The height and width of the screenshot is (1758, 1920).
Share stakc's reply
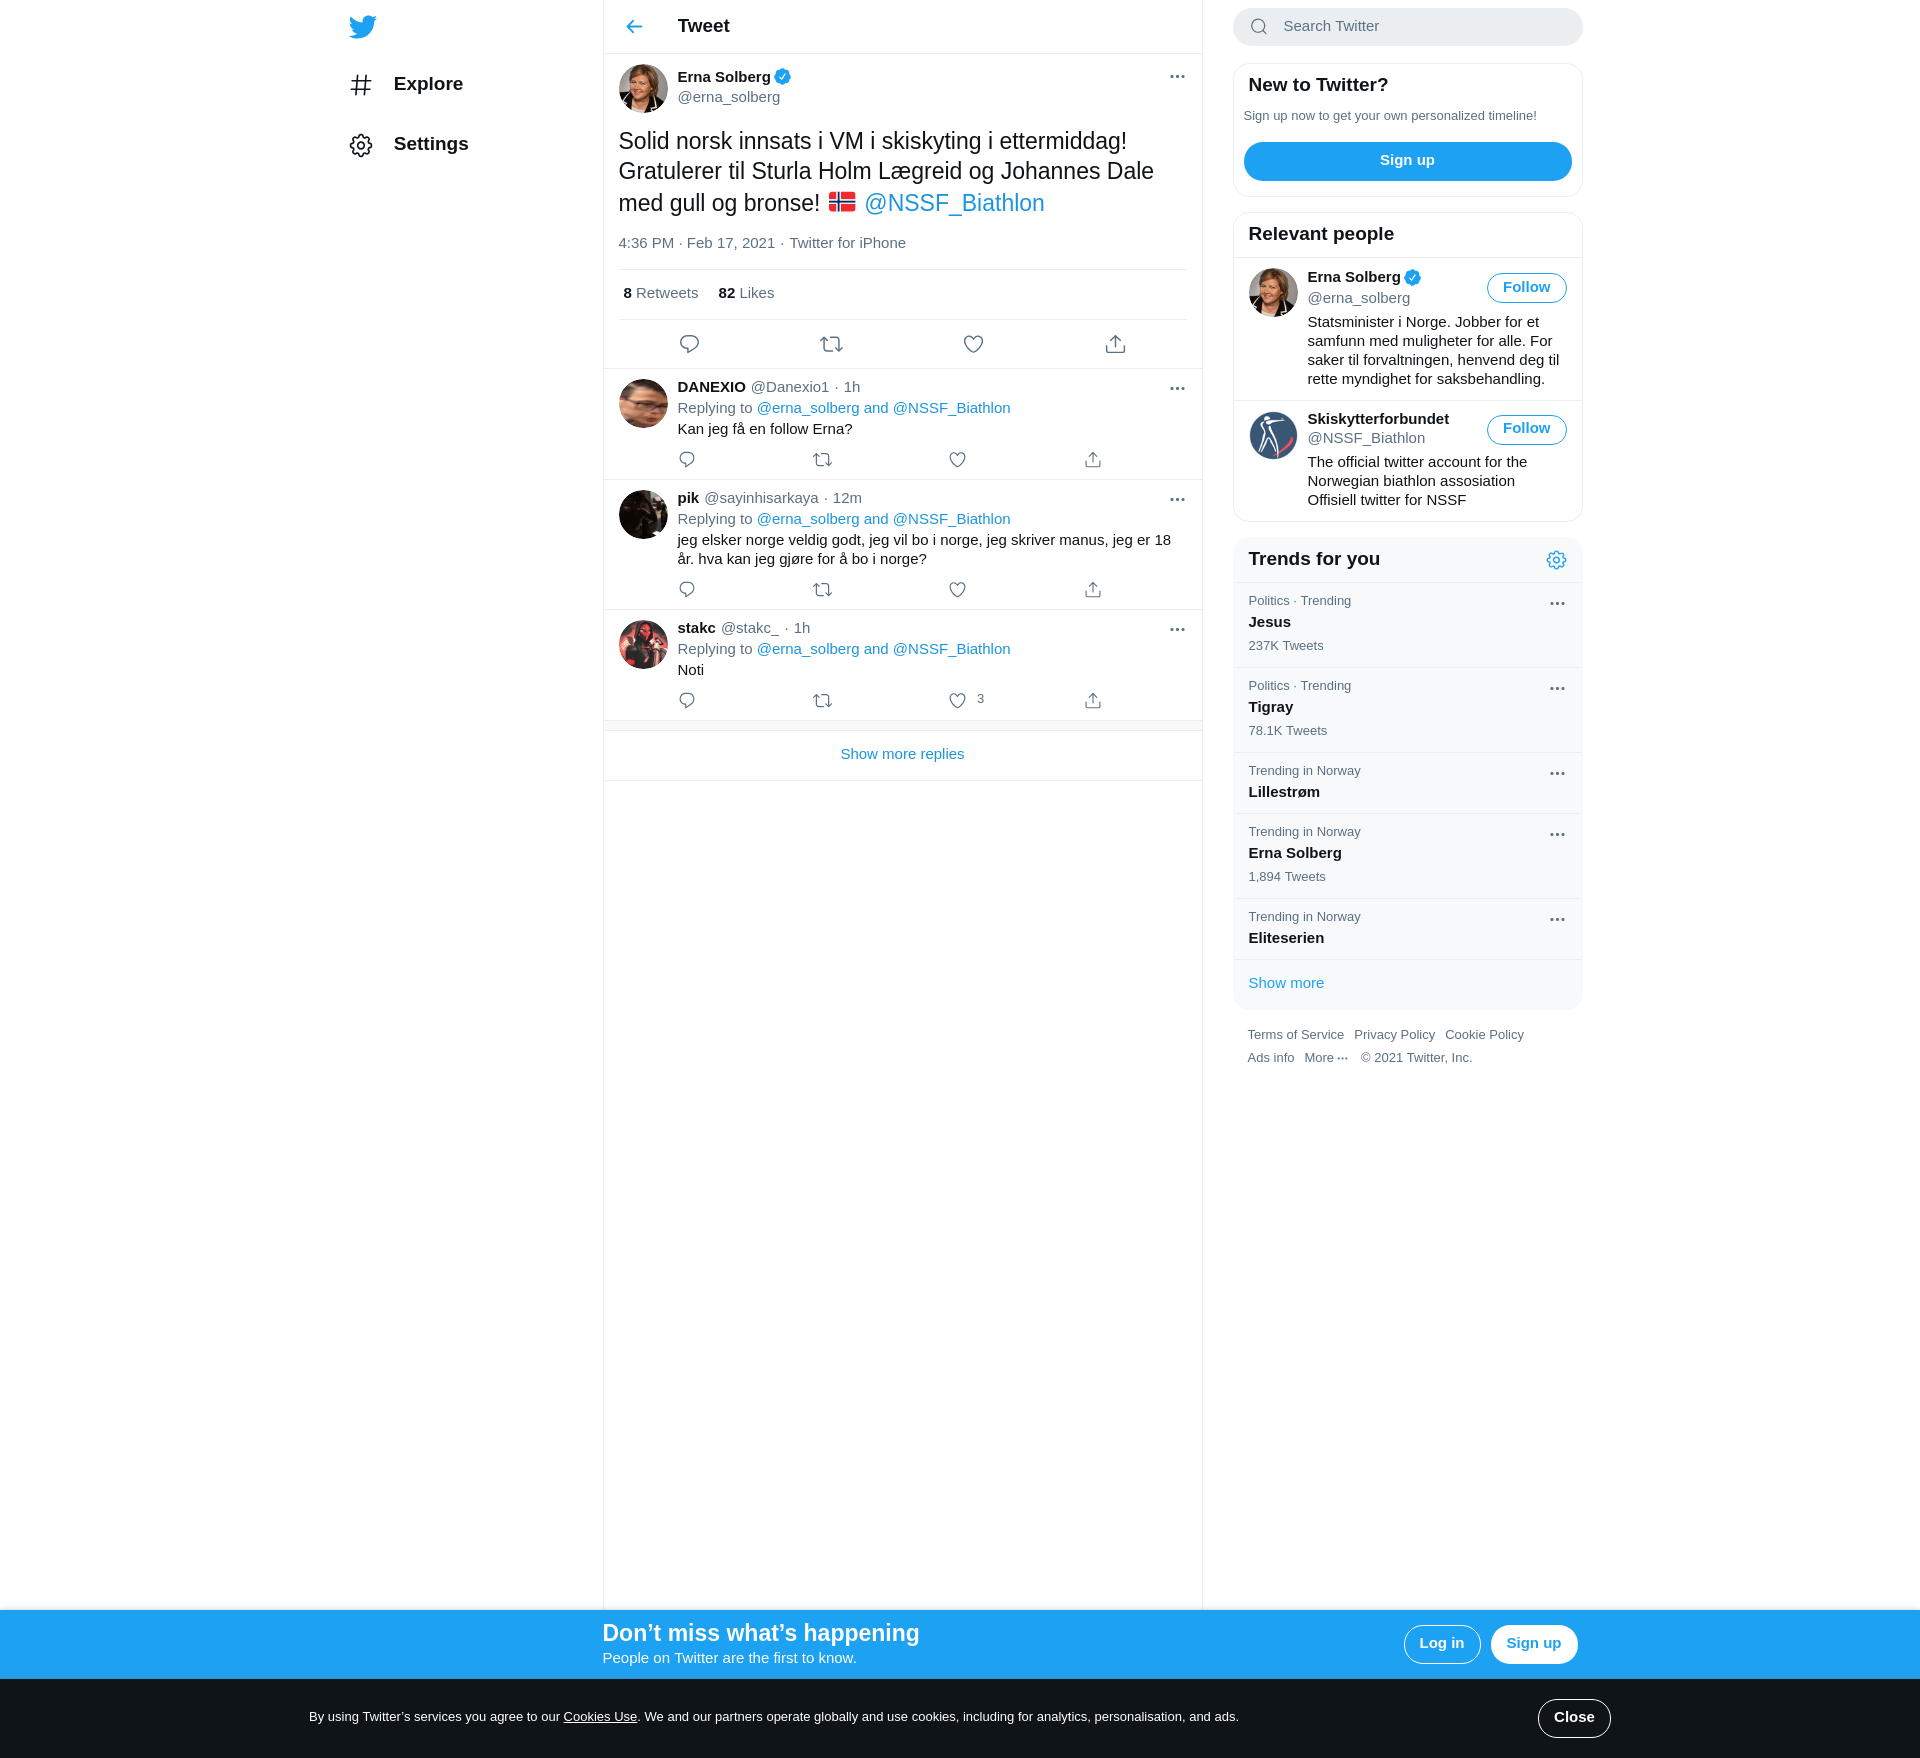click(x=1093, y=701)
